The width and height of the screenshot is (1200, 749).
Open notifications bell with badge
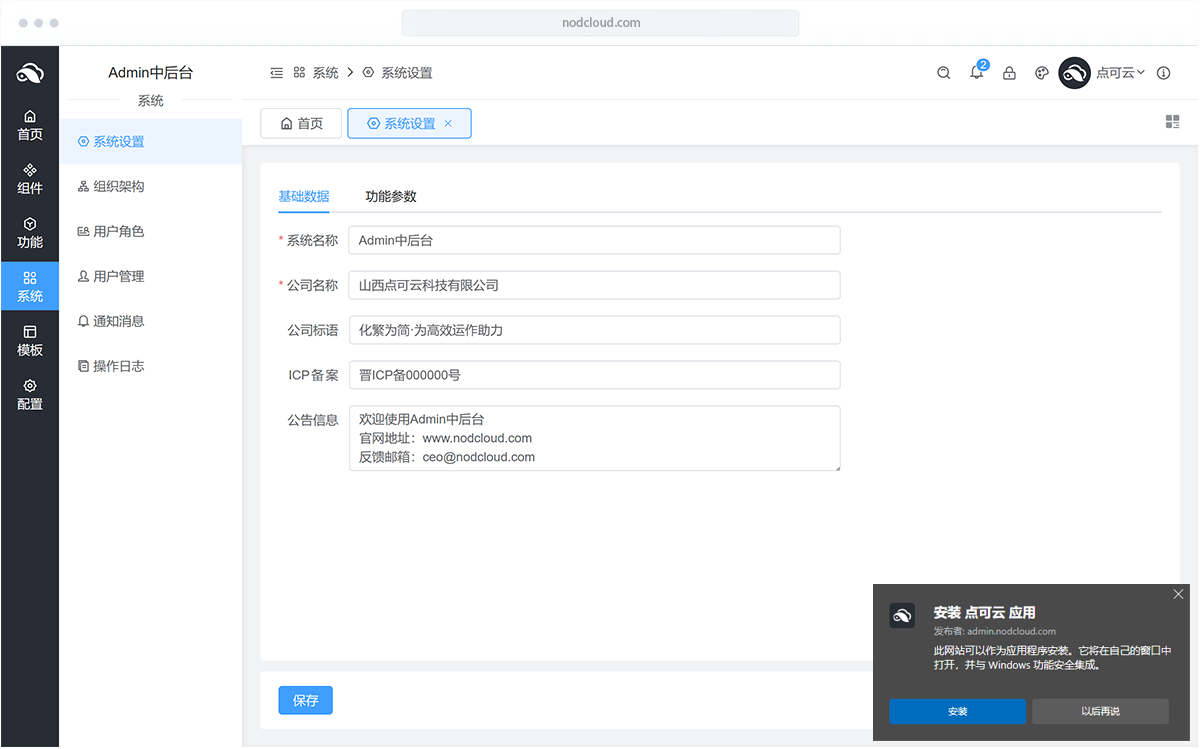(x=977, y=73)
